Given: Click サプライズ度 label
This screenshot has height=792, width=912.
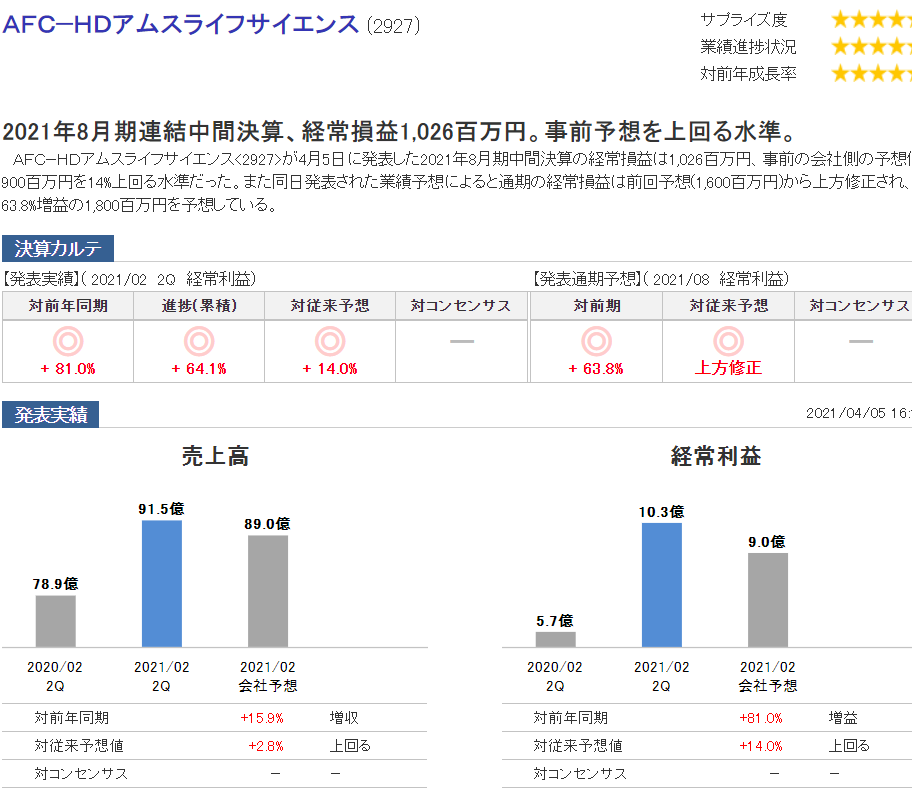Looking at the screenshot, I should pyautogui.click(x=743, y=20).
